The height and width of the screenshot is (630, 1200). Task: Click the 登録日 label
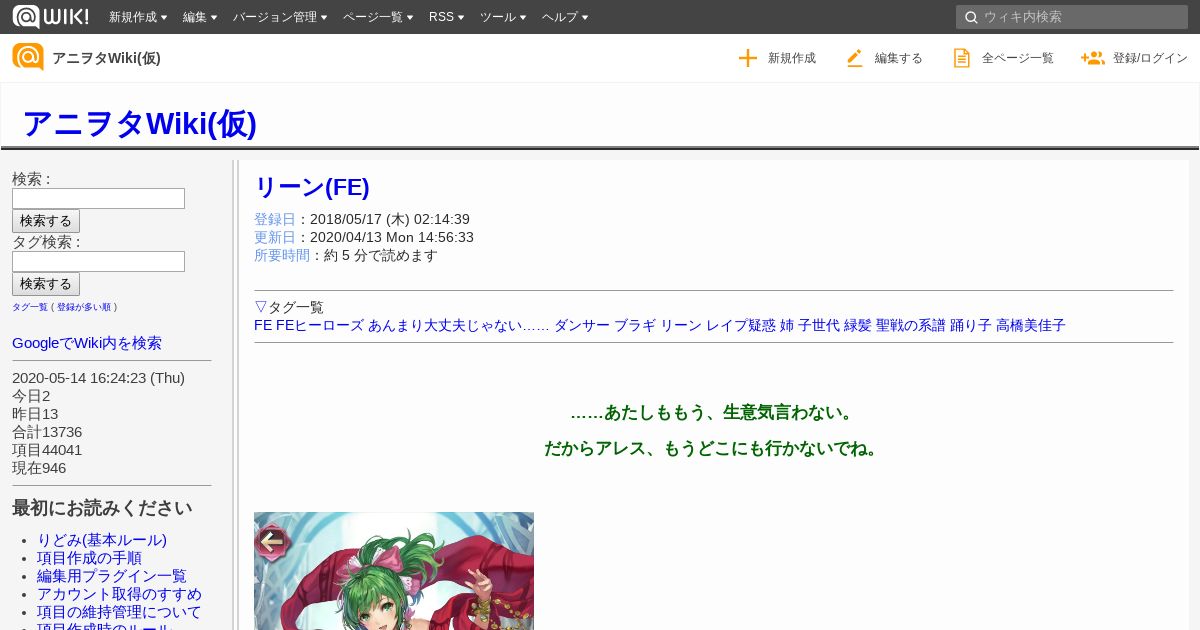tap(275, 219)
